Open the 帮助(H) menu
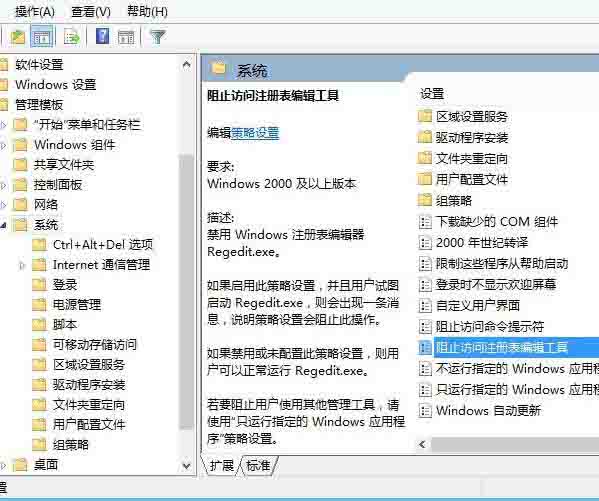The height and width of the screenshot is (501, 599). 147,11
